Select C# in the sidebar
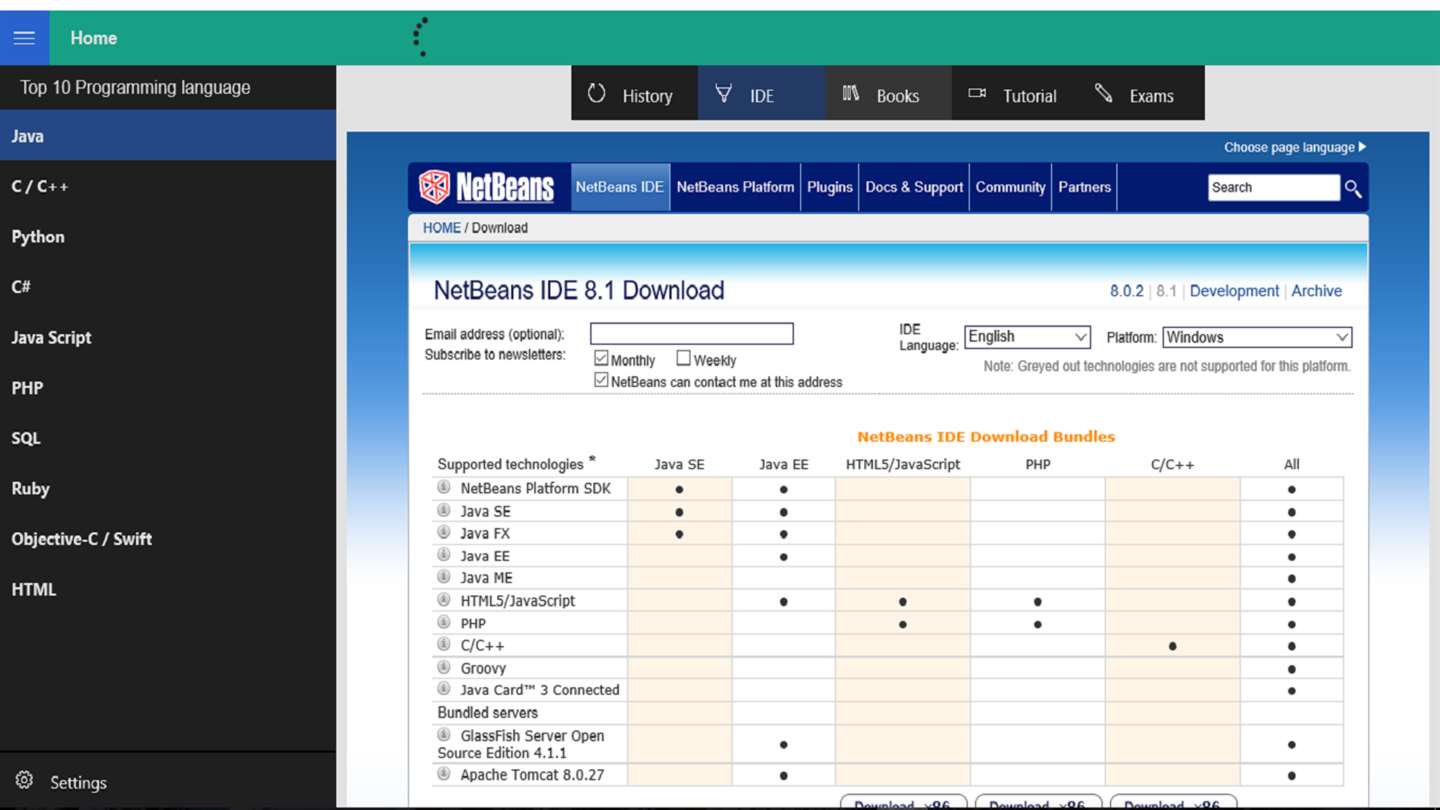 pyautogui.click(x=168, y=287)
